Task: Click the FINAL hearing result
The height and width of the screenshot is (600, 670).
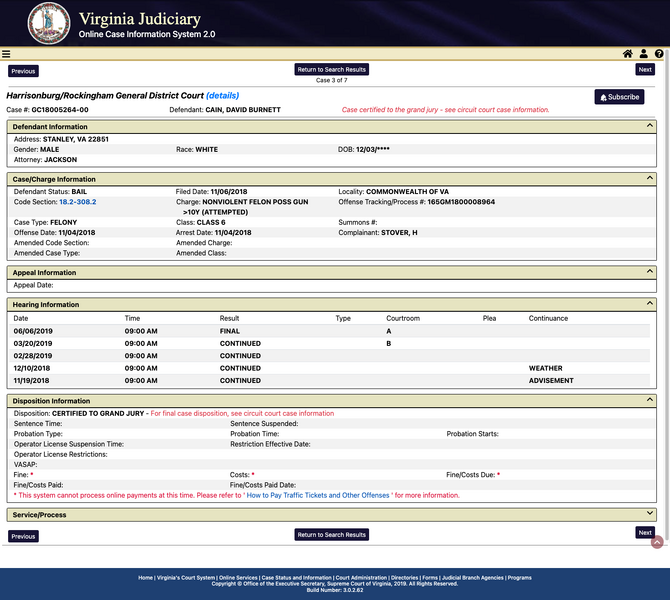Action: (230, 331)
